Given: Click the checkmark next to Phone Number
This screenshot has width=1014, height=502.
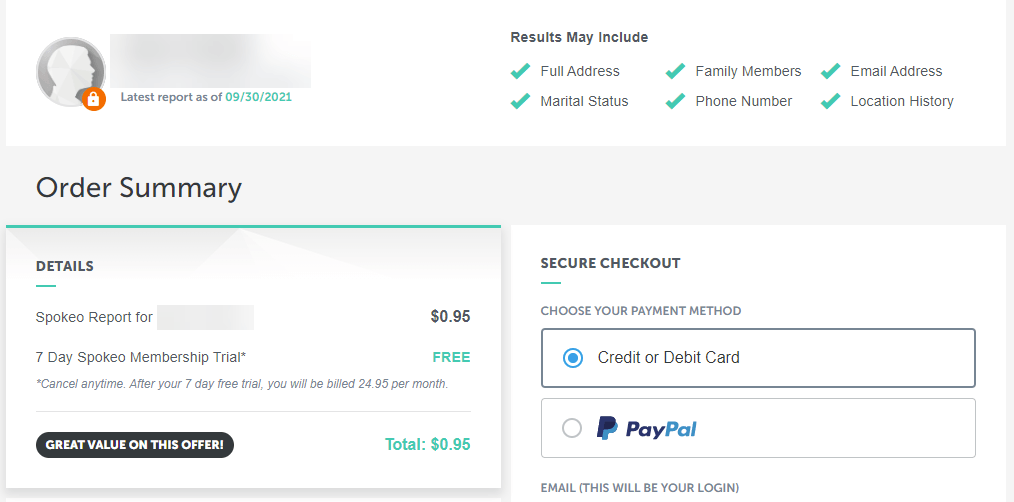Looking at the screenshot, I should [x=675, y=101].
